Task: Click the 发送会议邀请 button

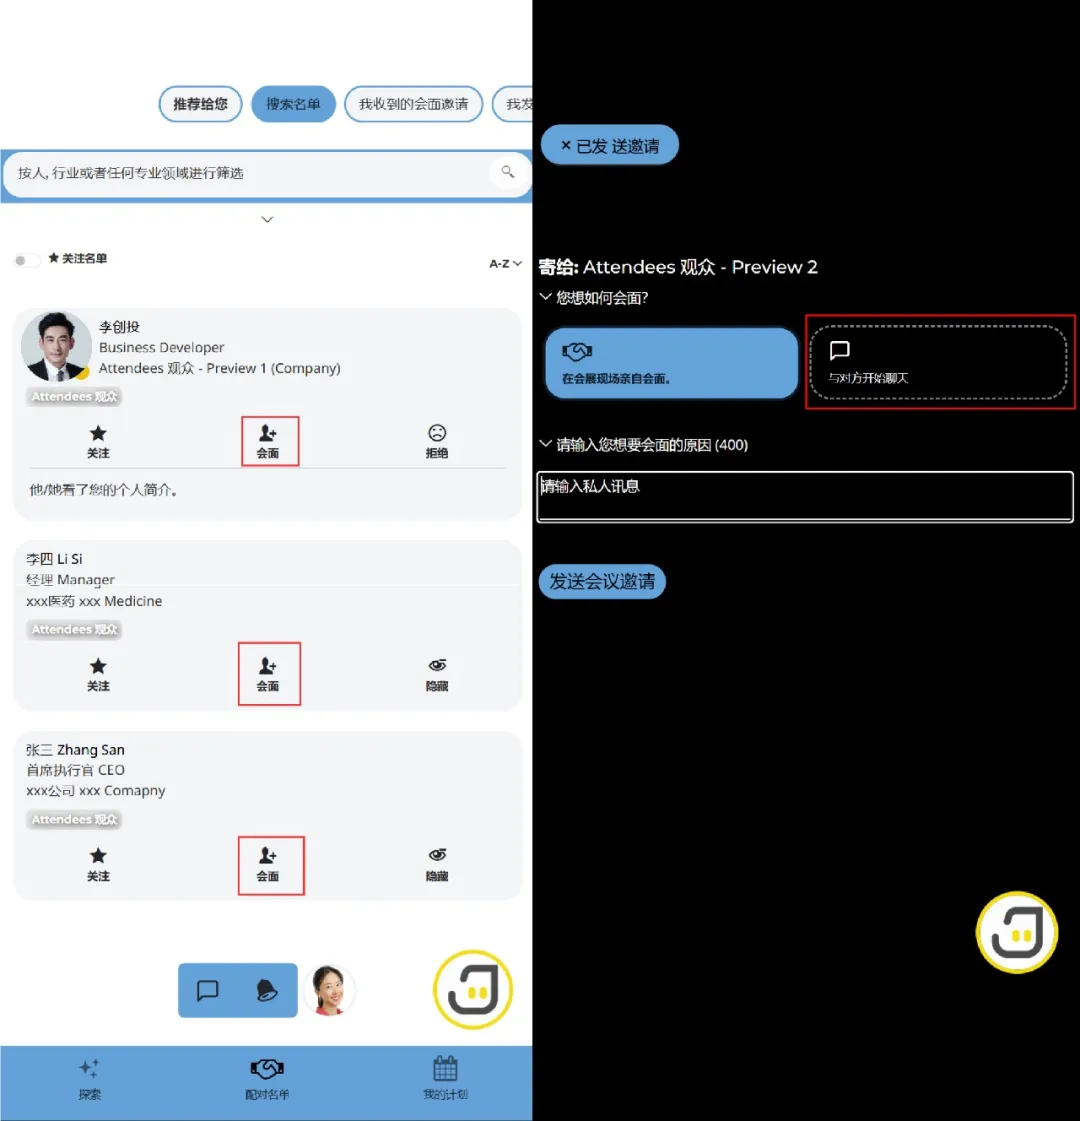Action: coord(602,582)
